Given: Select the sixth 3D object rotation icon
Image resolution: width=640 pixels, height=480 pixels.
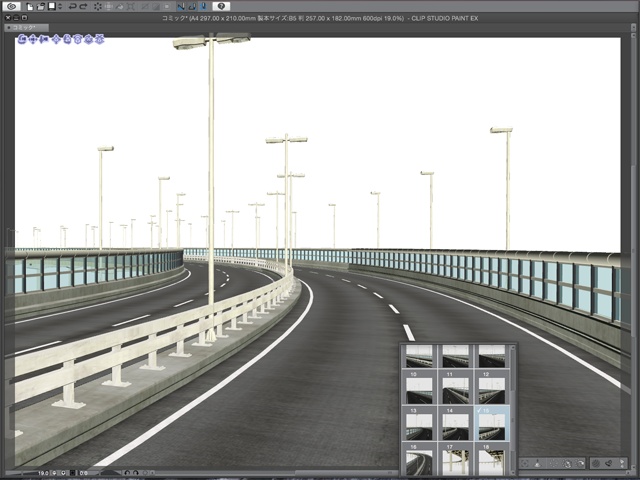Looking at the screenshot, I should 78,39.
